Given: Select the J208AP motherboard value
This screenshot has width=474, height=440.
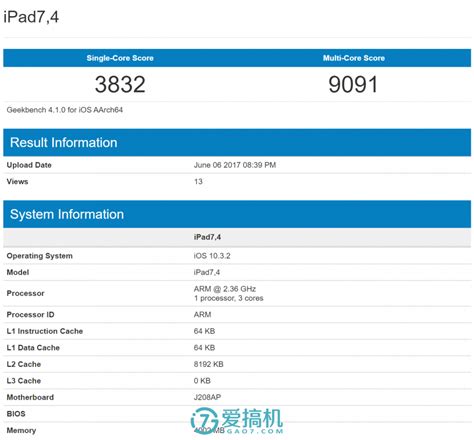Looking at the screenshot, I should click(207, 397).
